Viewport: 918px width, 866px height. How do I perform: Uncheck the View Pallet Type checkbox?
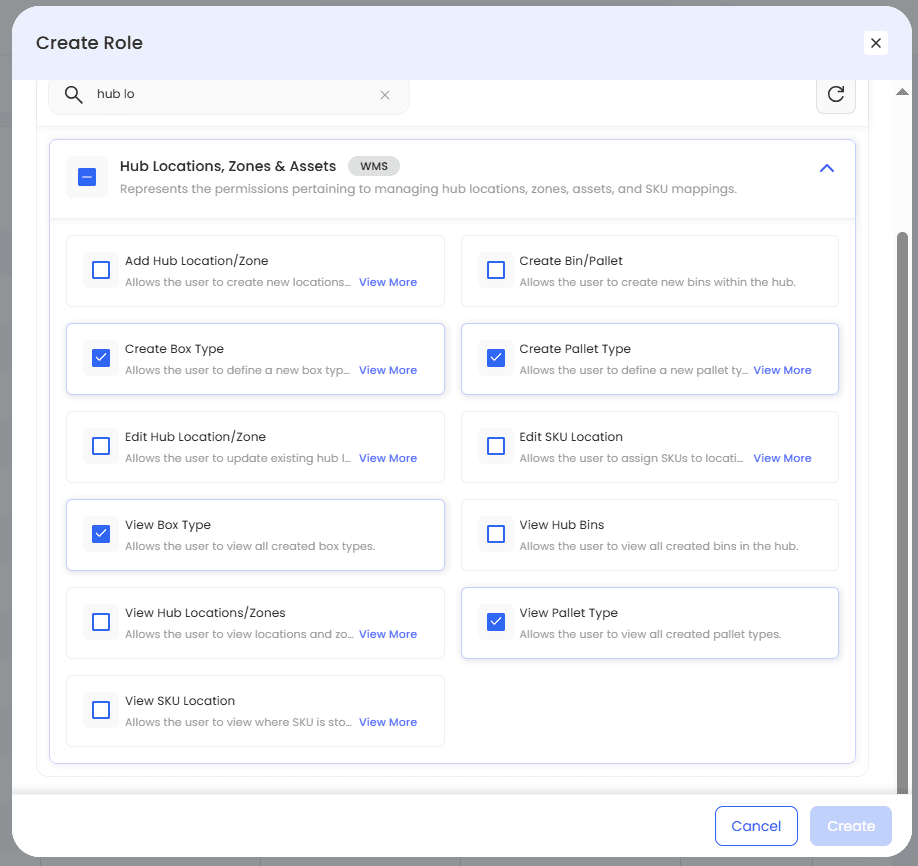pos(496,622)
